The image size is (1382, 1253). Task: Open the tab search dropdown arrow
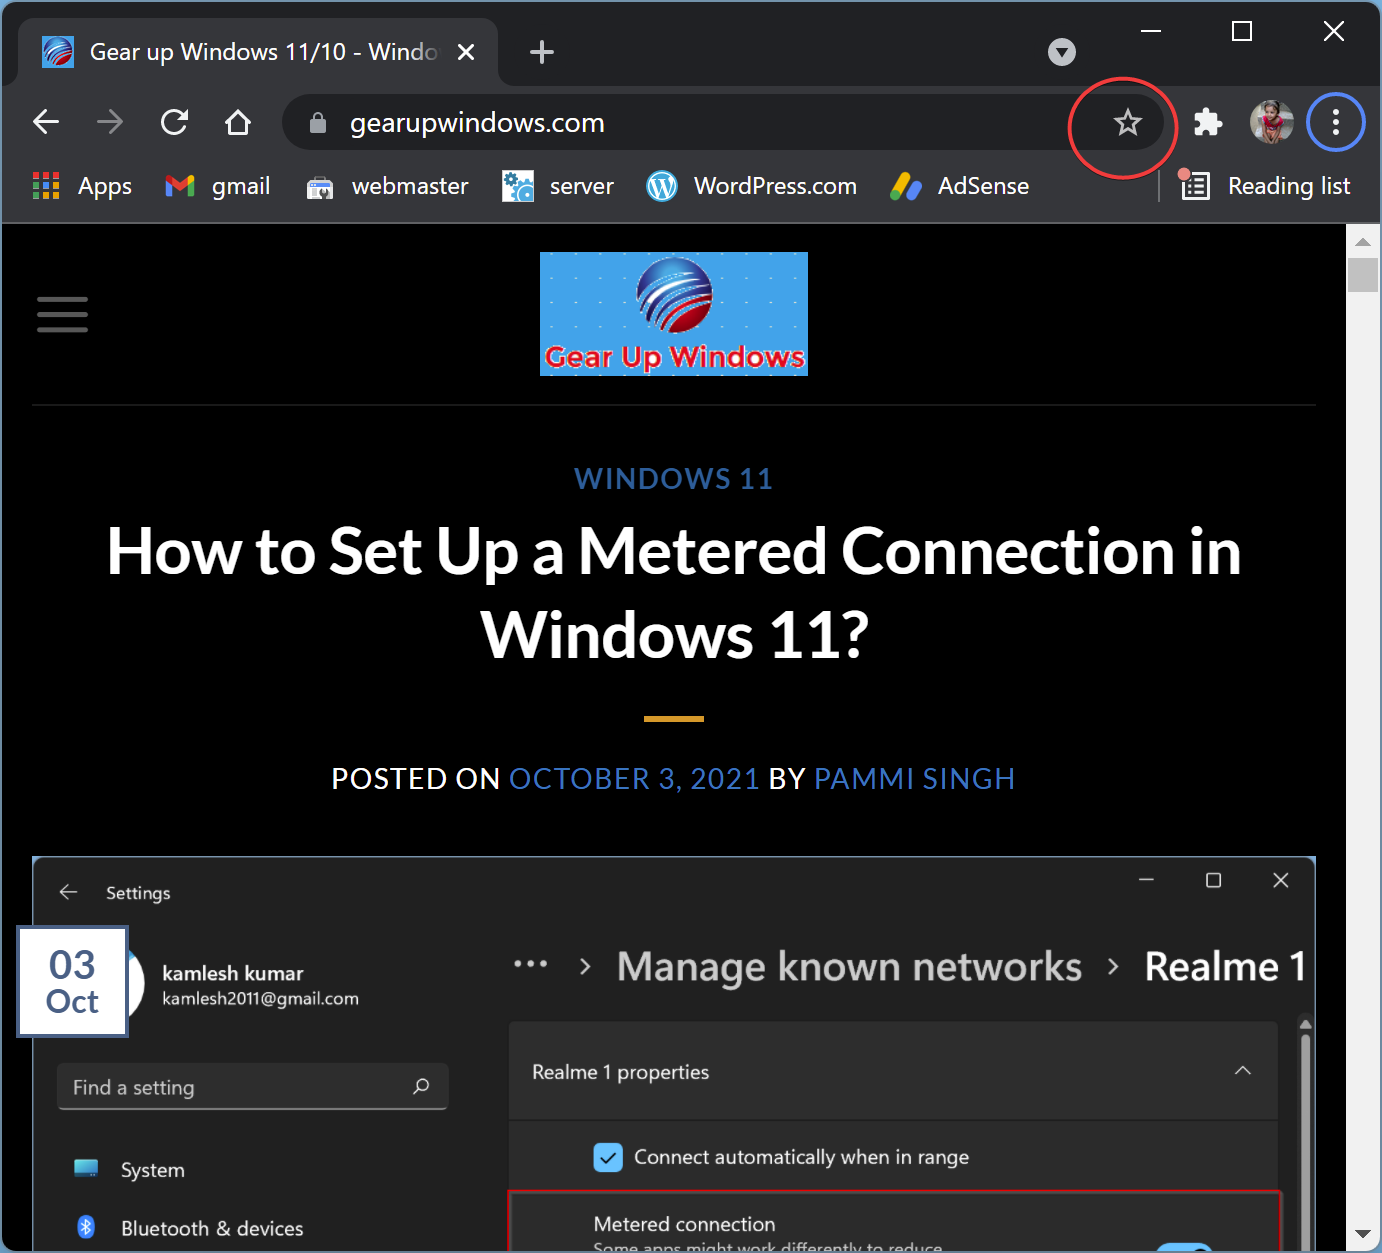point(1062,52)
